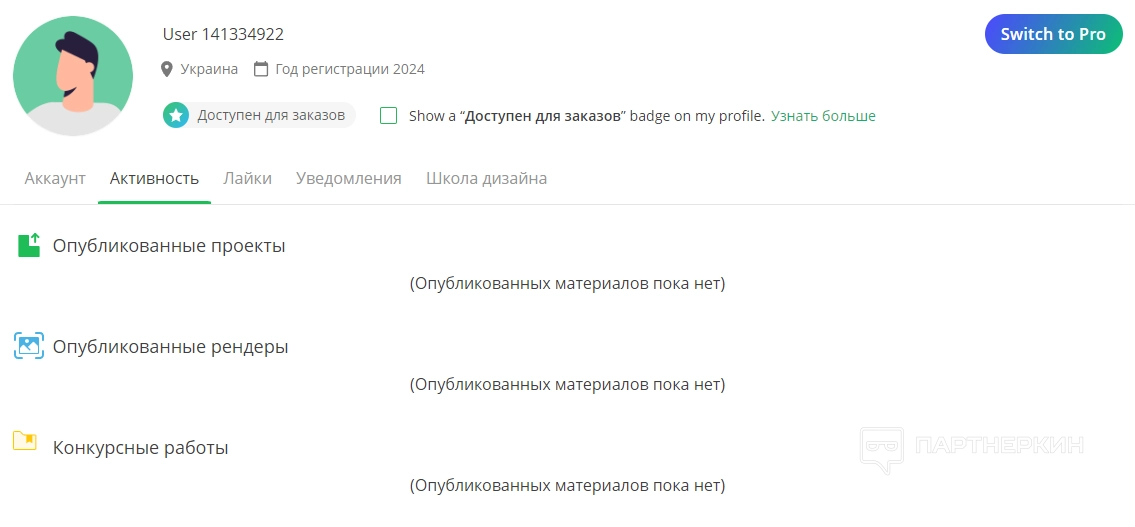
Task: Open the Уведомления tab
Action: [349, 178]
